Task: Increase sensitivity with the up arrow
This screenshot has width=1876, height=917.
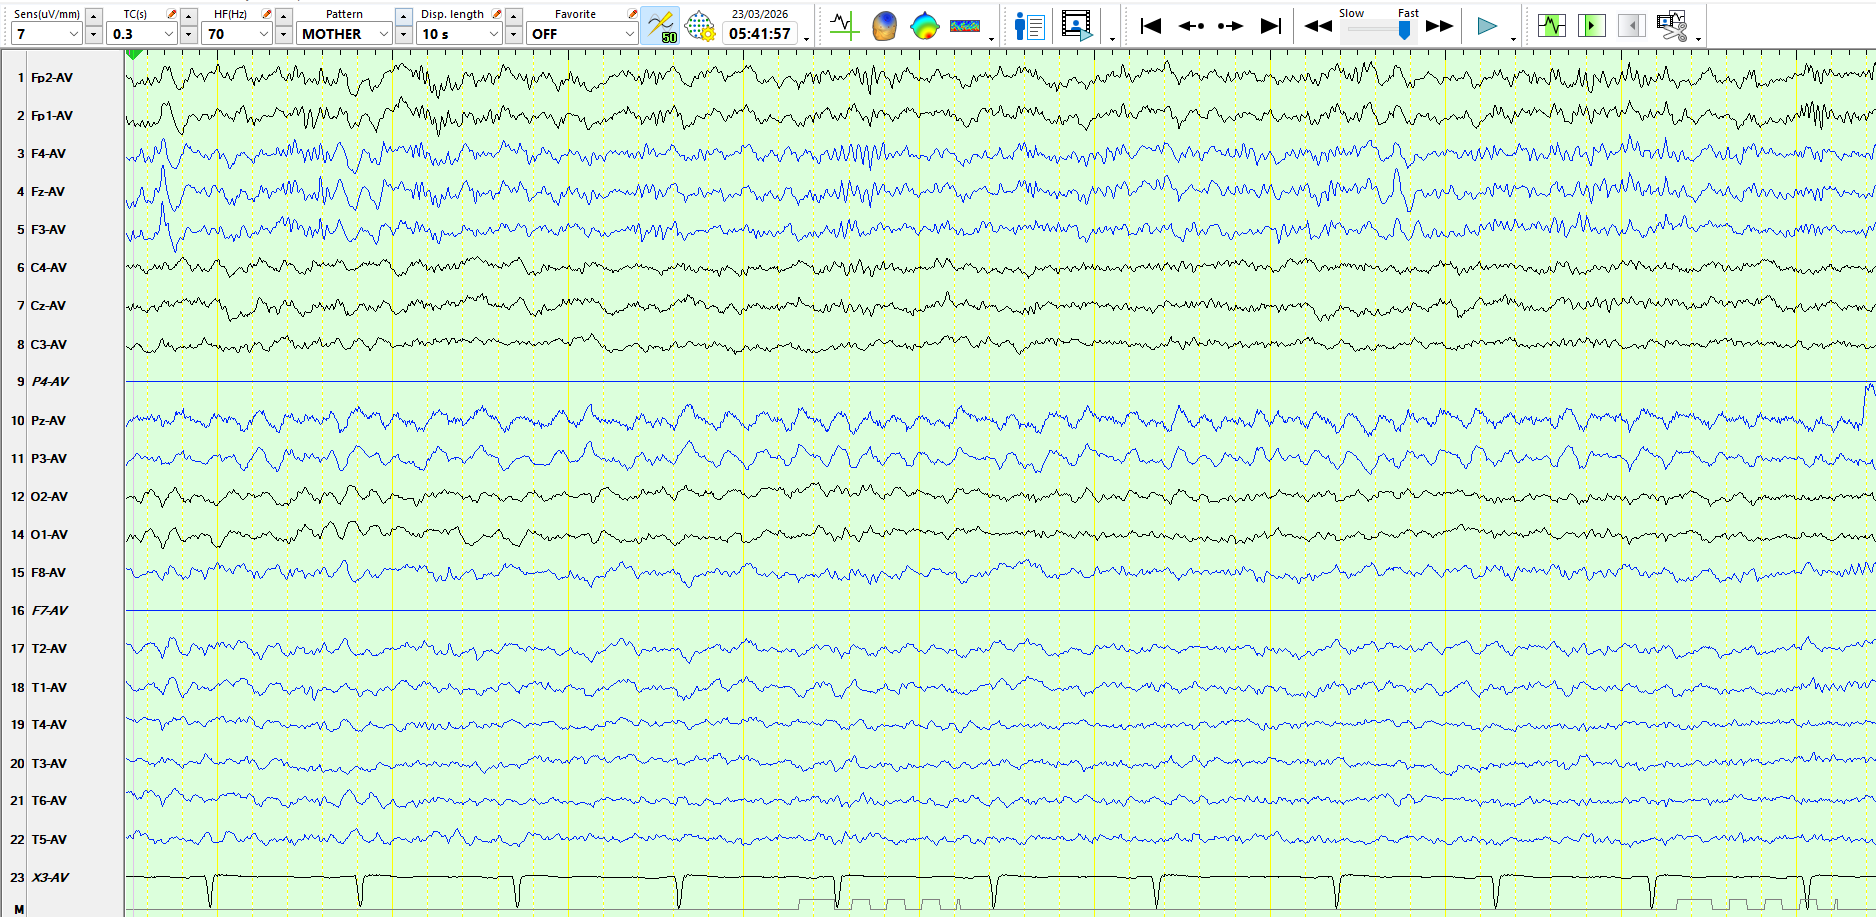Action: click(94, 16)
